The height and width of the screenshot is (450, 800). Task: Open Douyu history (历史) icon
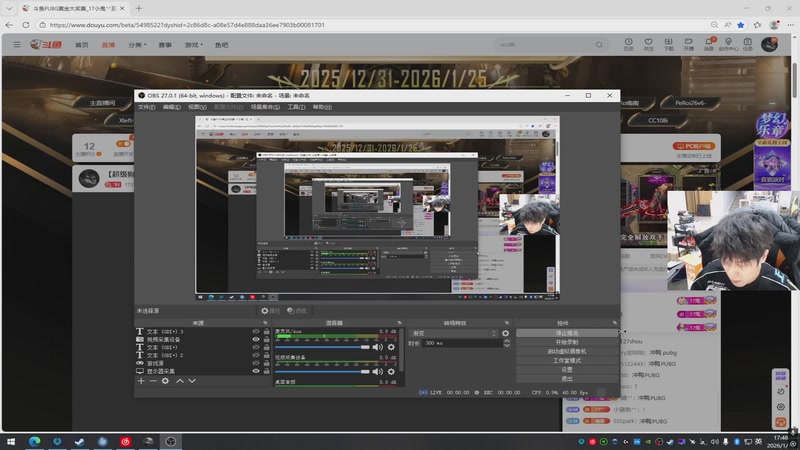pyautogui.click(x=629, y=44)
